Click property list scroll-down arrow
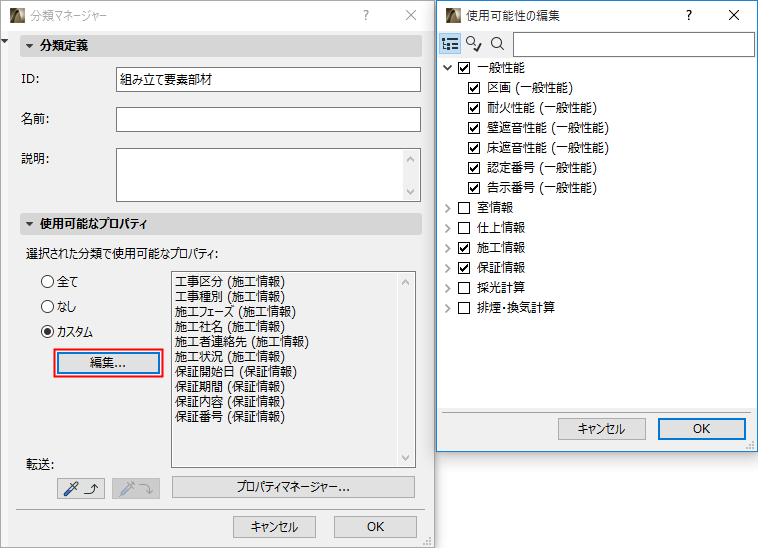 (406, 457)
